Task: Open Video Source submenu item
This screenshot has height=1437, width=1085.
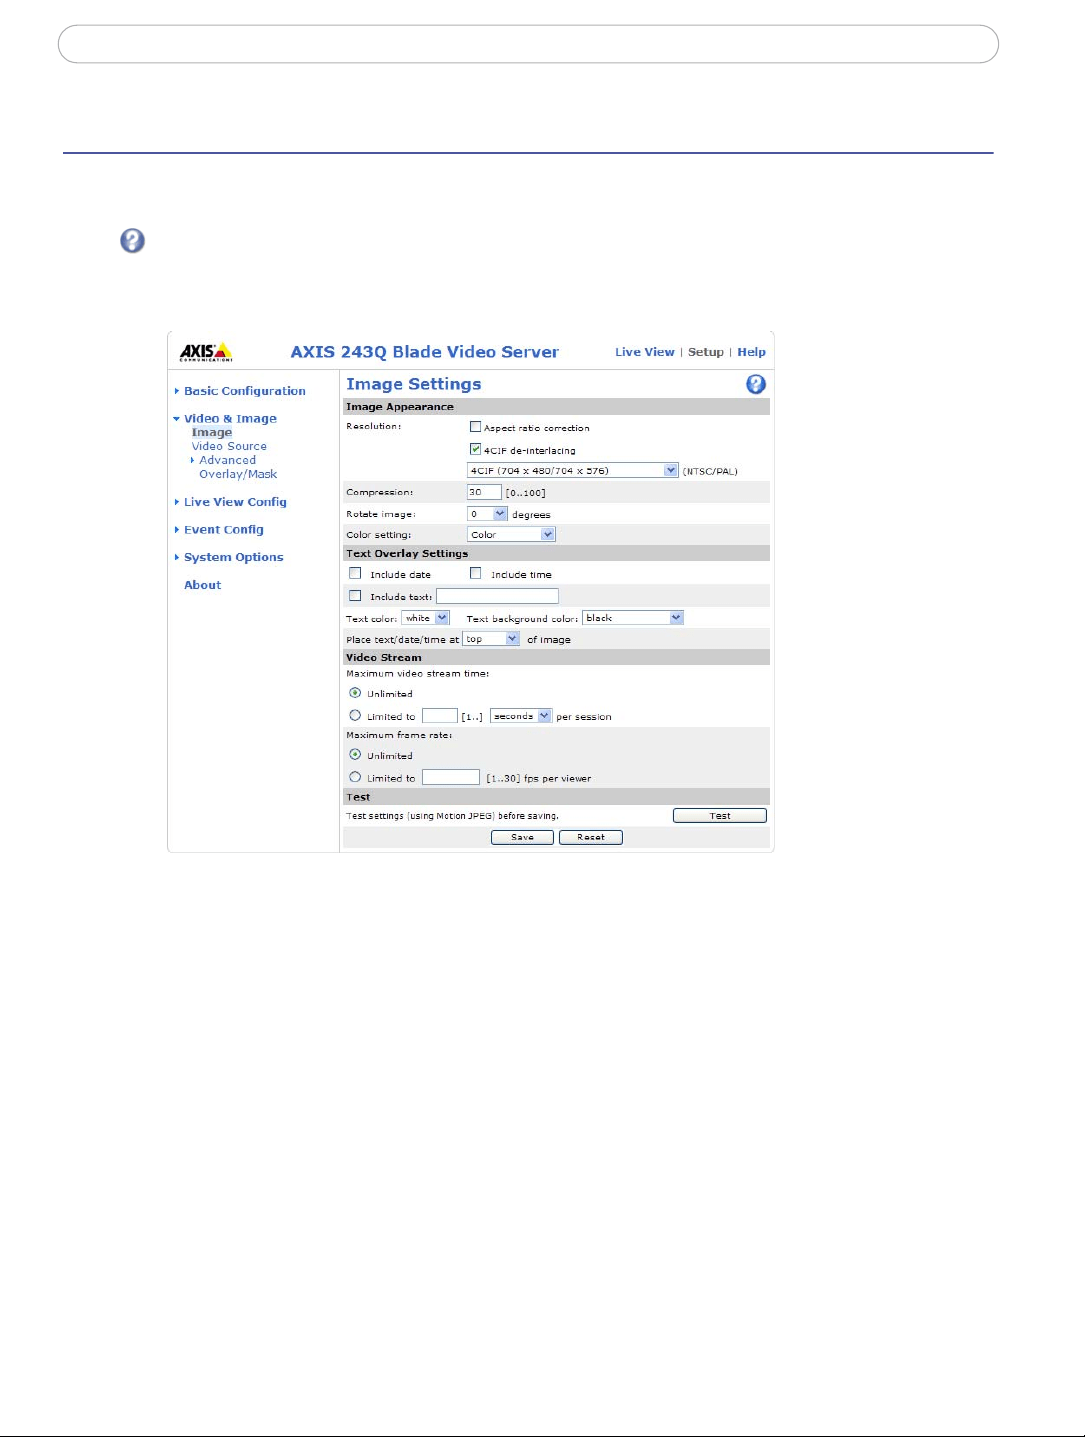Action: 229,446
